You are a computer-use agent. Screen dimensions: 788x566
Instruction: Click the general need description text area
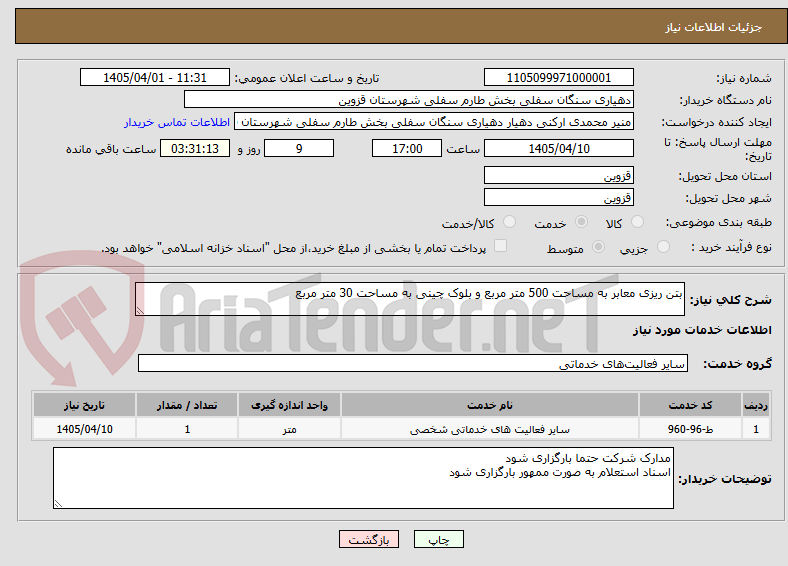[x=410, y=299]
